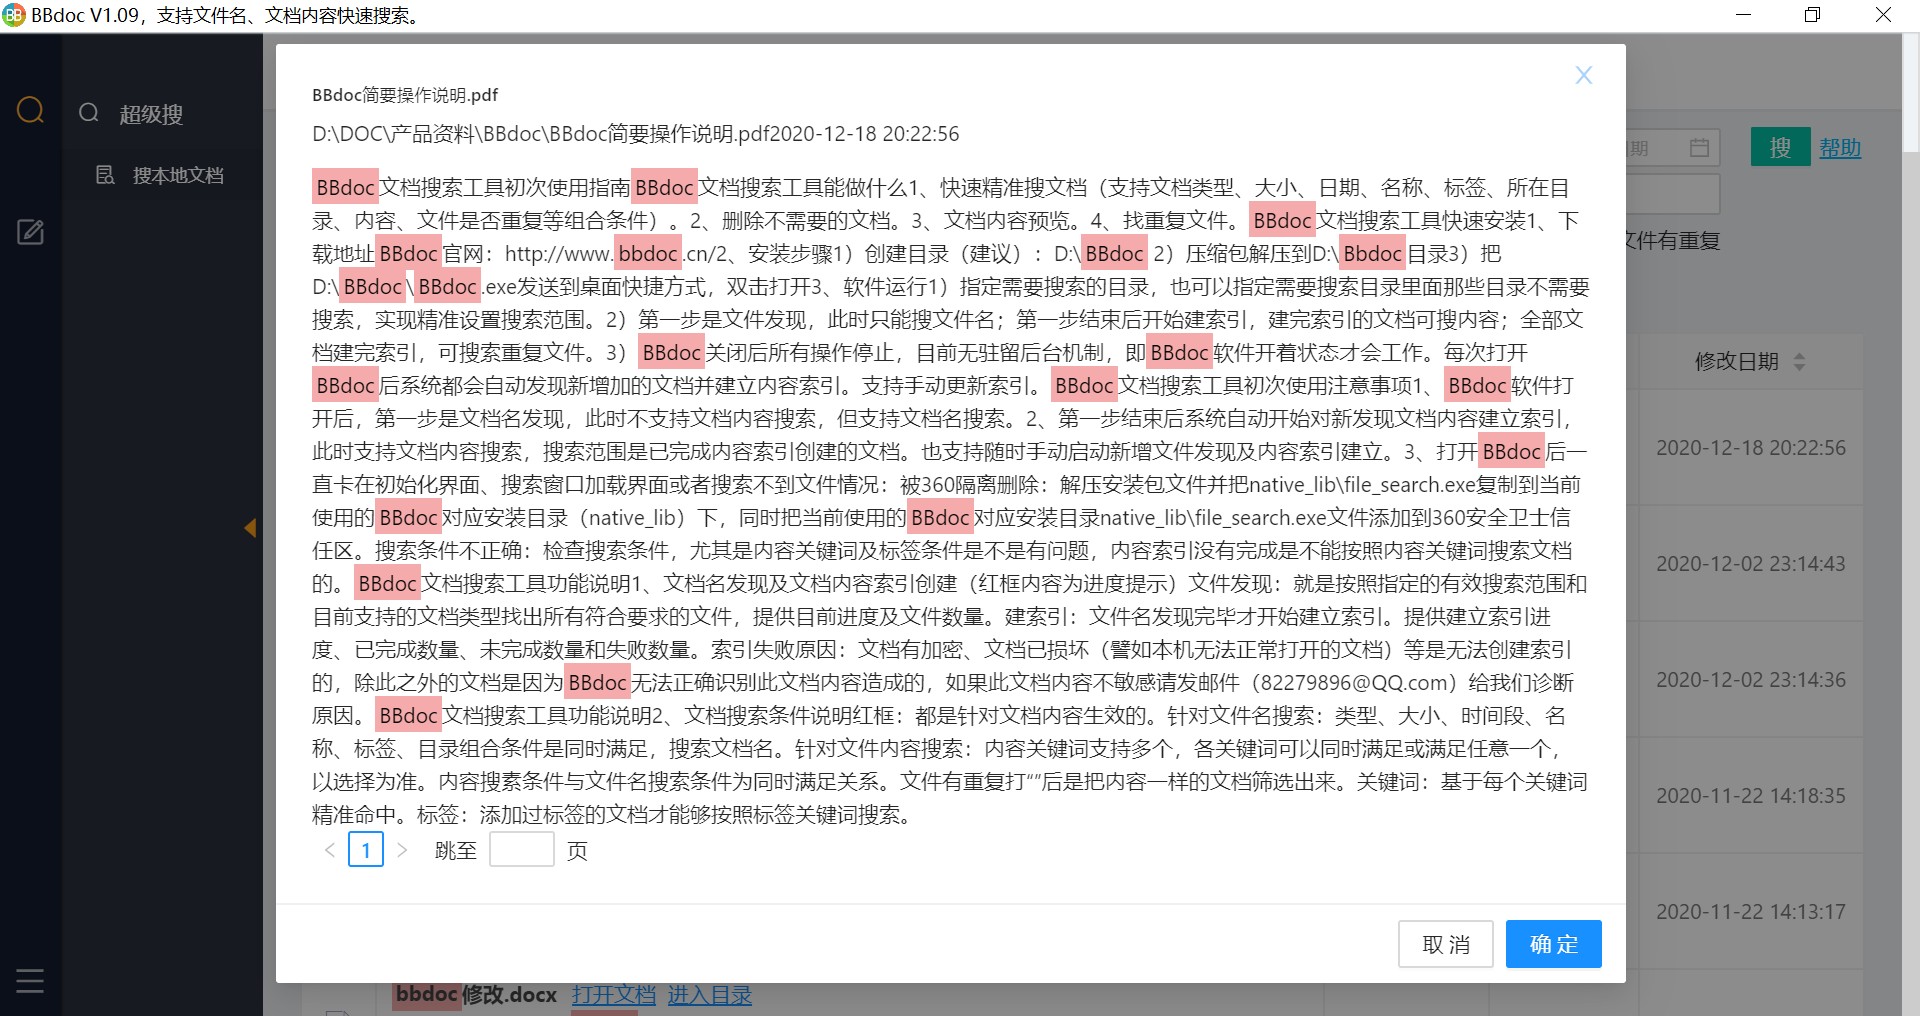
Task: Open the orange search icon in sidebar
Action: pos(31,110)
